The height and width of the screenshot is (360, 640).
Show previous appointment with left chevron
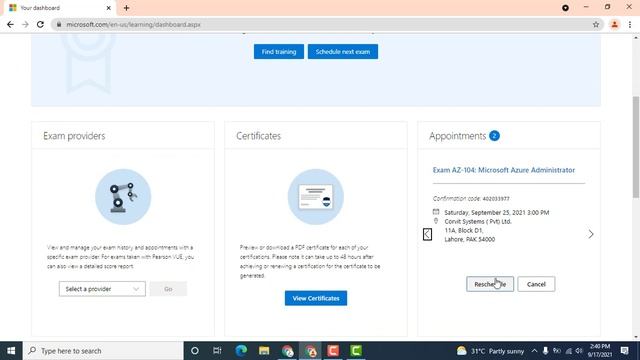tap(427, 234)
